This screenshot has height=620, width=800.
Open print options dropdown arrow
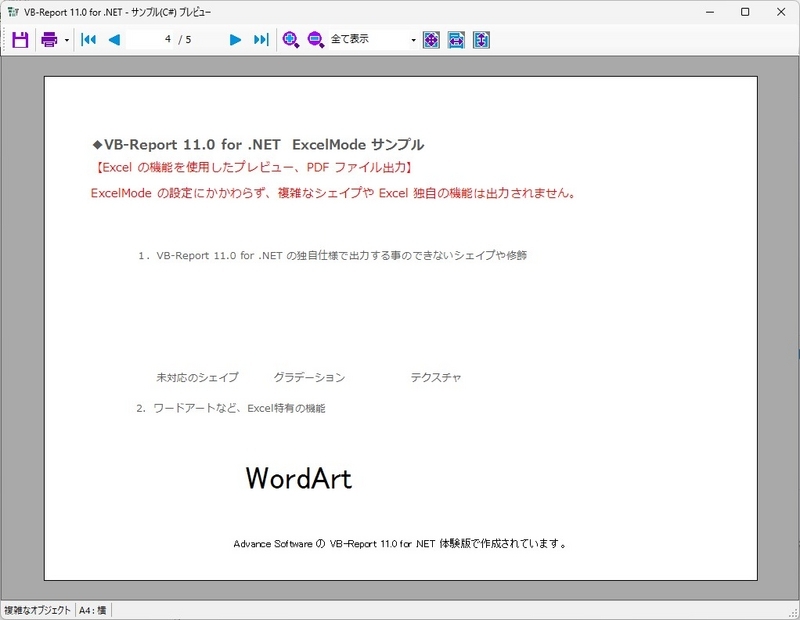coord(67,40)
